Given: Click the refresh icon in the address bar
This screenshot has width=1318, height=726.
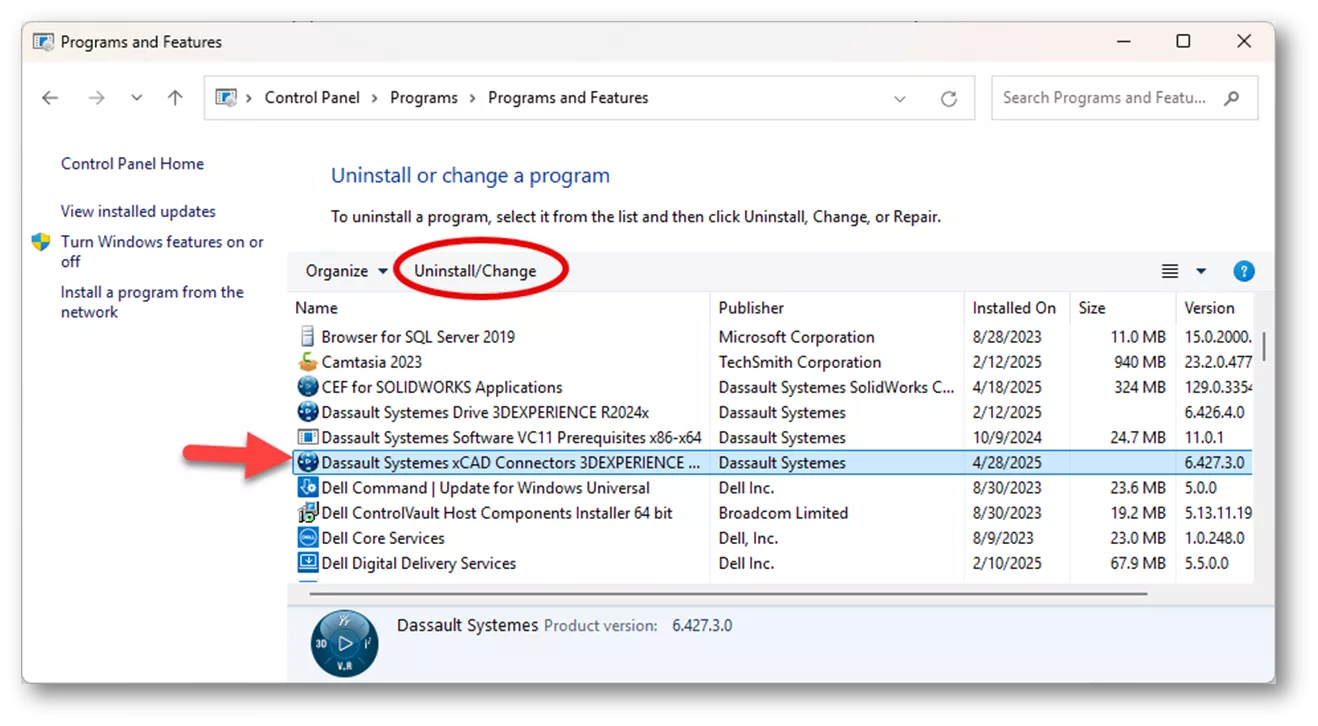Looking at the screenshot, I should coord(948,98).
